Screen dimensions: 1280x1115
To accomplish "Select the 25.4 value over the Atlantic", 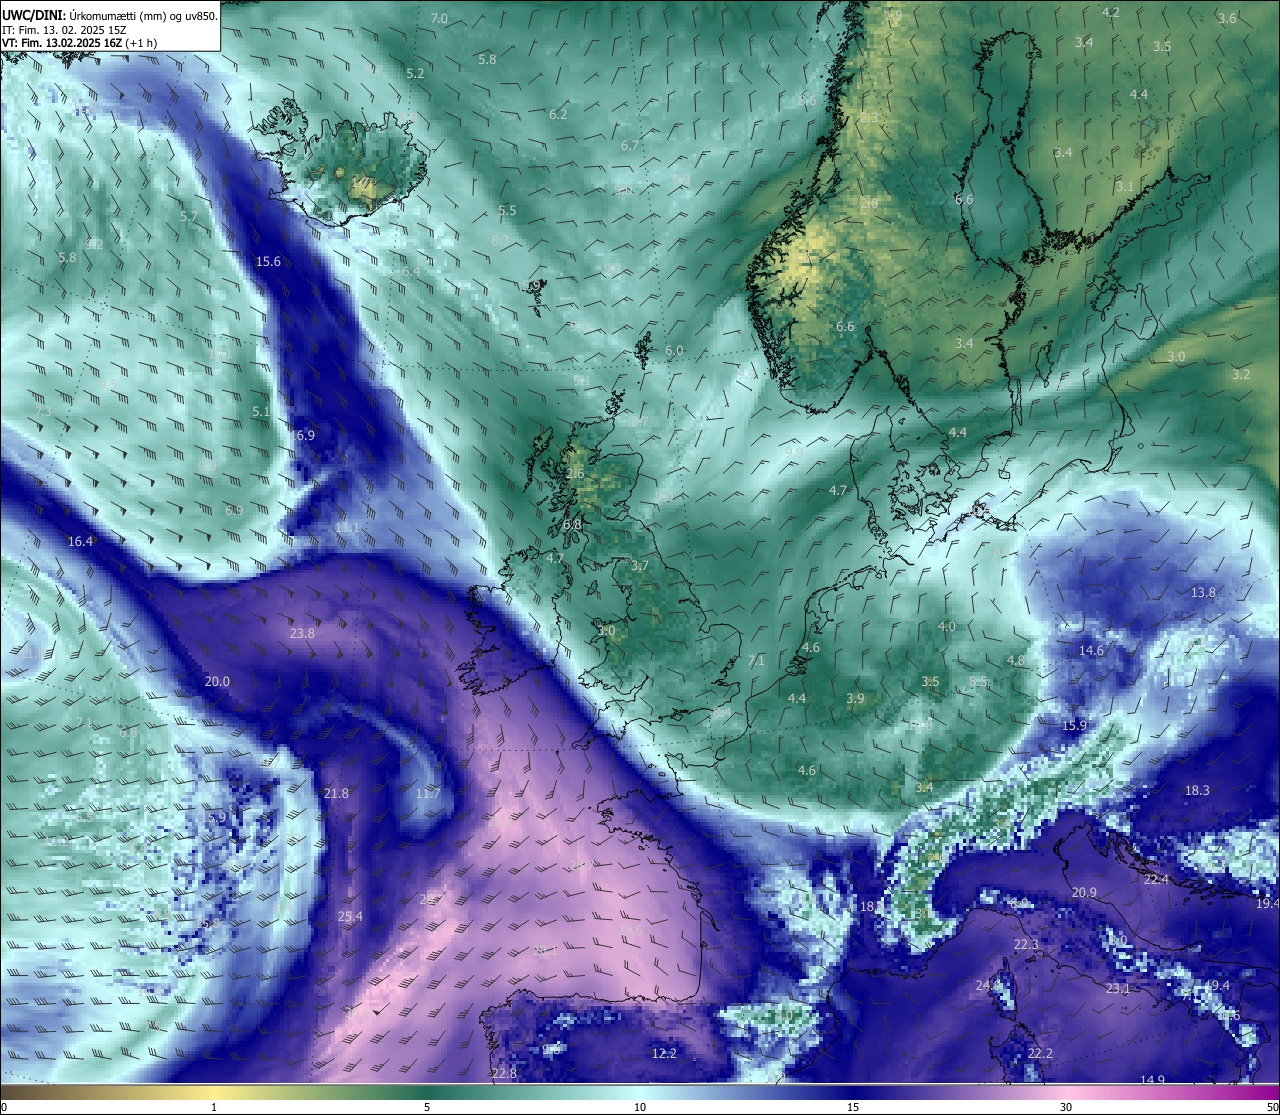I will [x=350, y=916].
